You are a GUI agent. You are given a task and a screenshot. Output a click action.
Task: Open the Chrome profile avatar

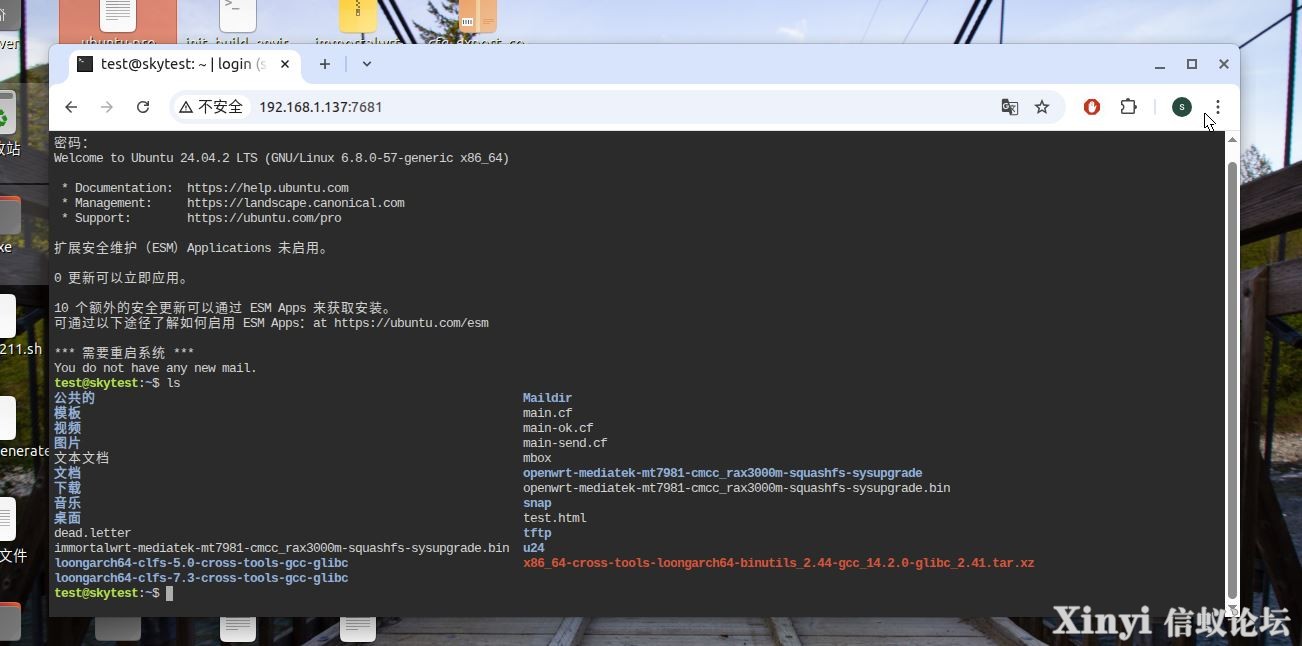pyautogui.click(x=1182, y=107)
